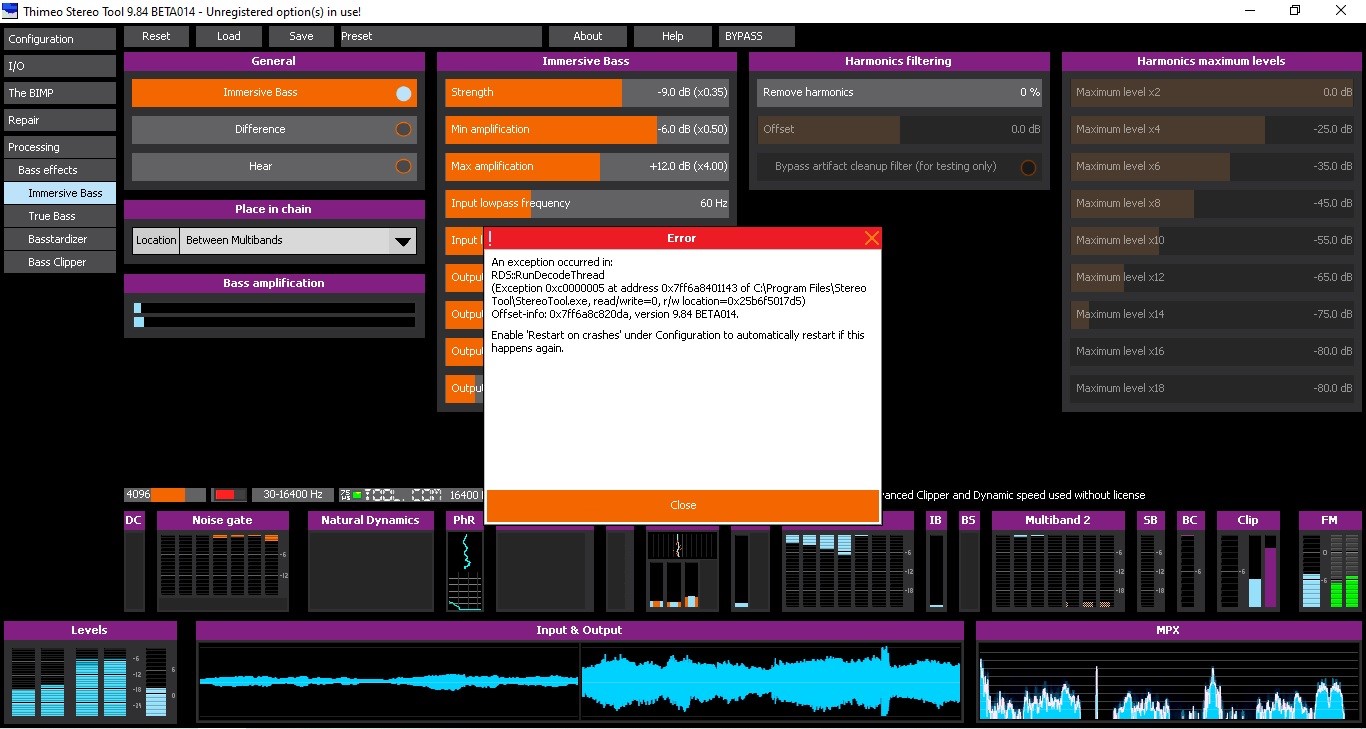Open the About page
The height and width of the screenshot is (729, 1366).
tap(588, 36)
